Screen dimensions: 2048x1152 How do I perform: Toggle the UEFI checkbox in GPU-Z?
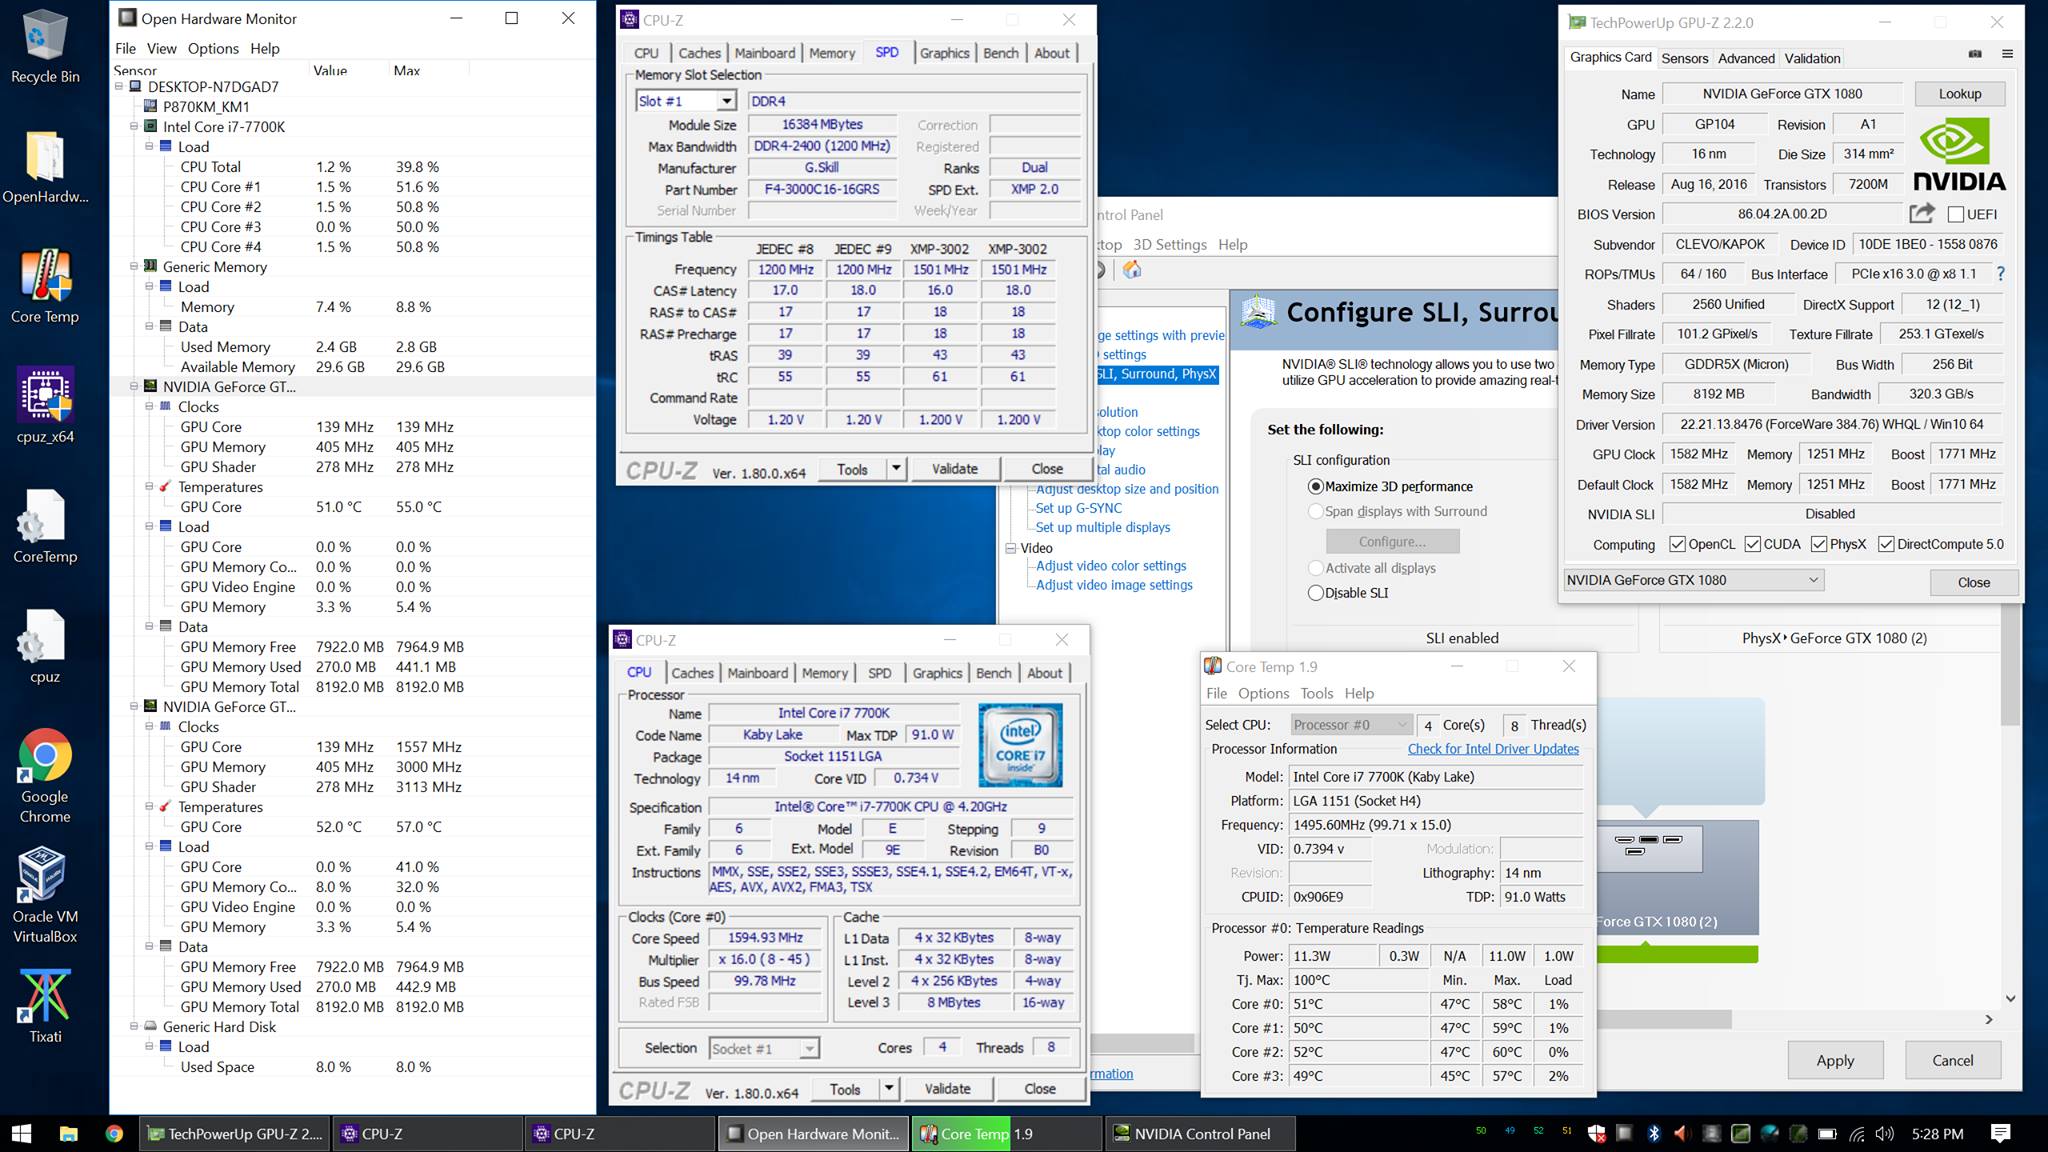1956,214
